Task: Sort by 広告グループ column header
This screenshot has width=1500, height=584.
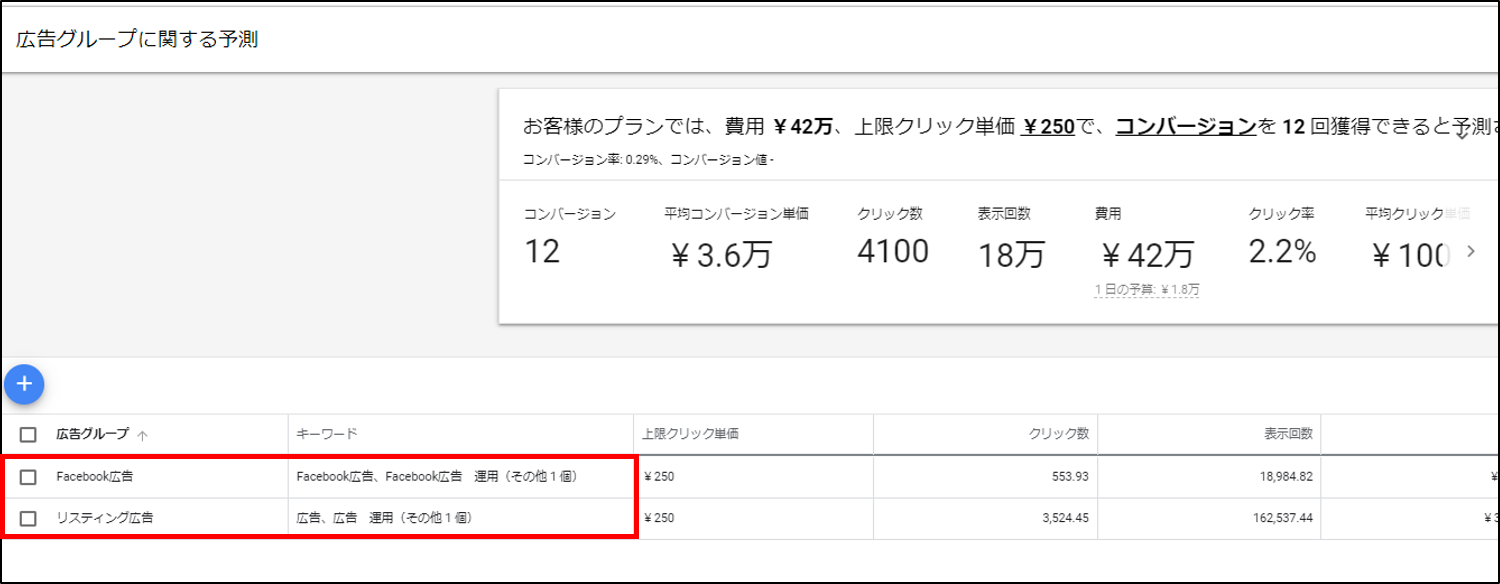Action: pos(92,434)
